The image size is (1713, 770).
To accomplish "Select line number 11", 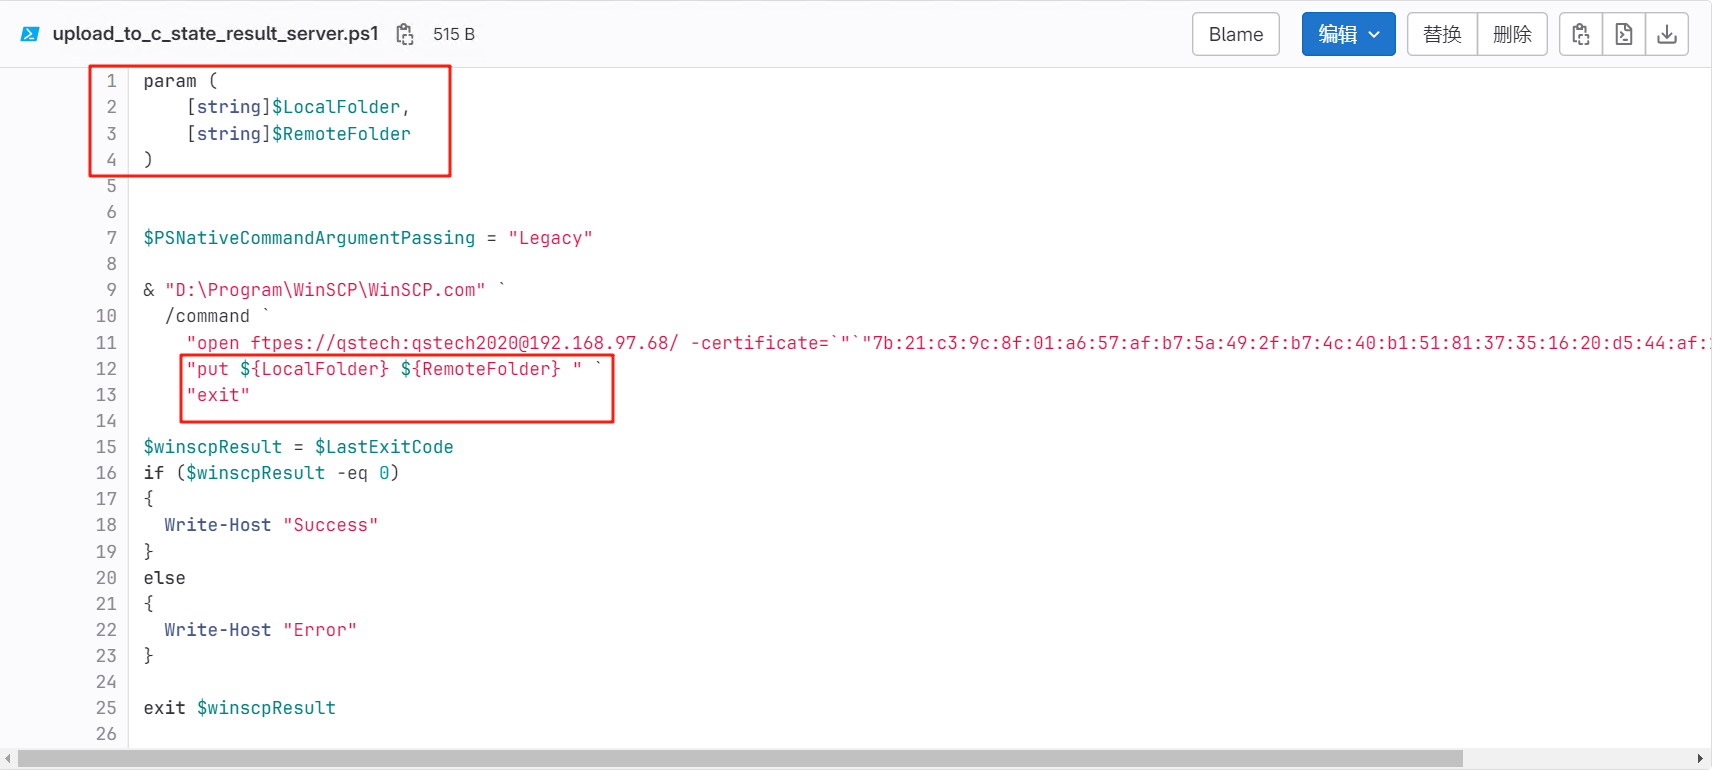I will point(106,343).
